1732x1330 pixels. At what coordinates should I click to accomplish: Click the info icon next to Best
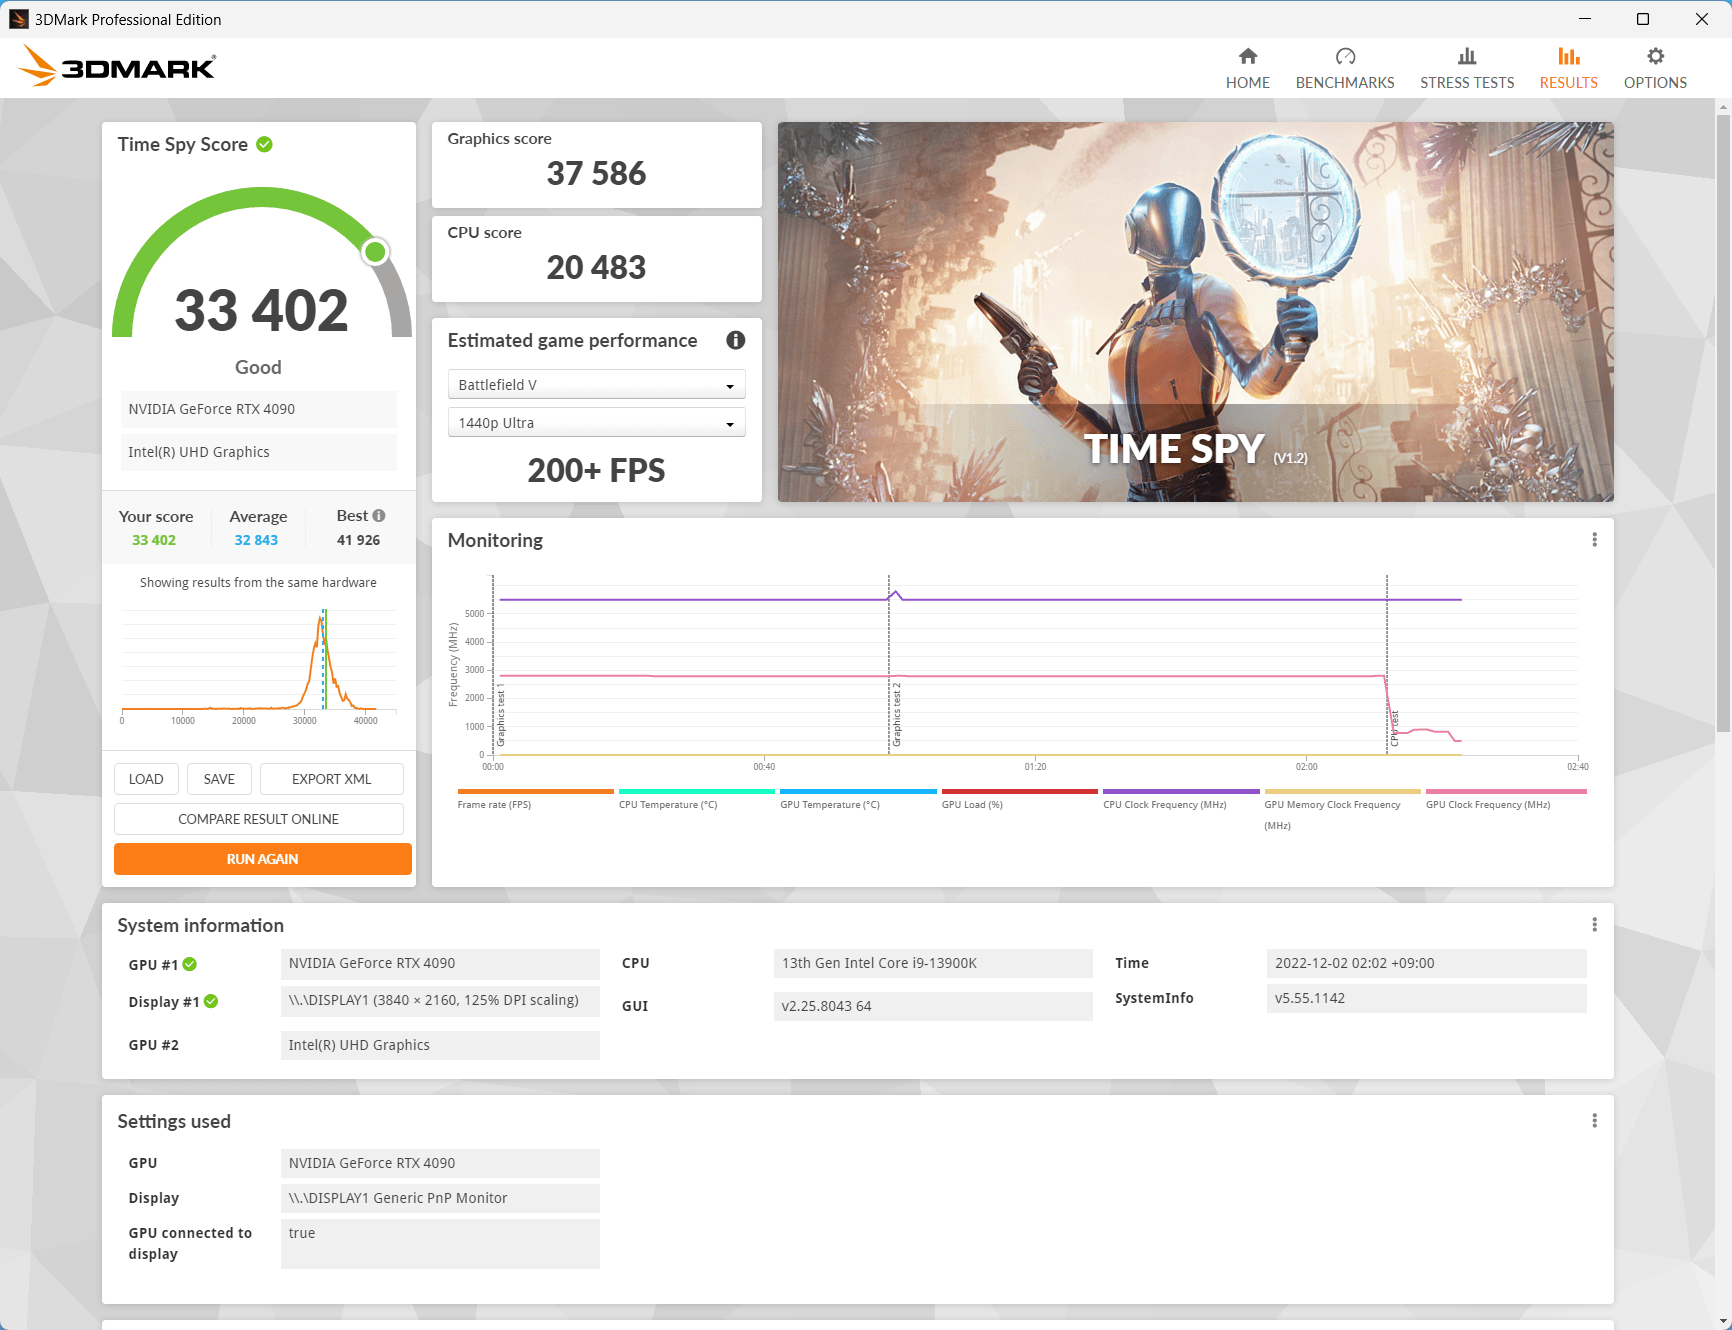(x=379, y=516)
